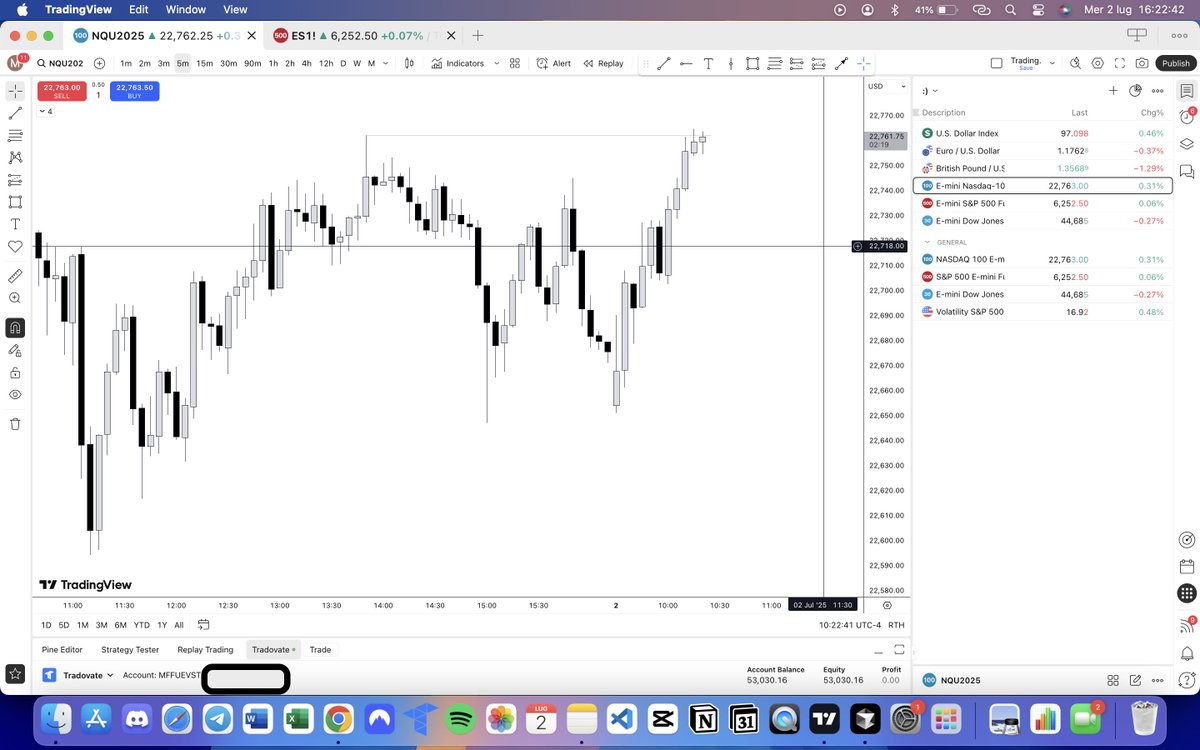Click the blue BUY 22,763.50 button
1200x750 pixels.
pyautogui.click(x=134, y=91)
